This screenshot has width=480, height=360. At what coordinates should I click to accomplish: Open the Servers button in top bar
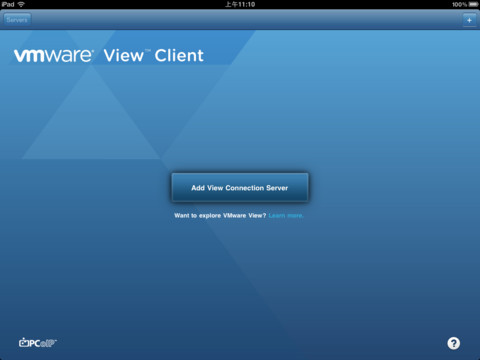coord(17,20)
